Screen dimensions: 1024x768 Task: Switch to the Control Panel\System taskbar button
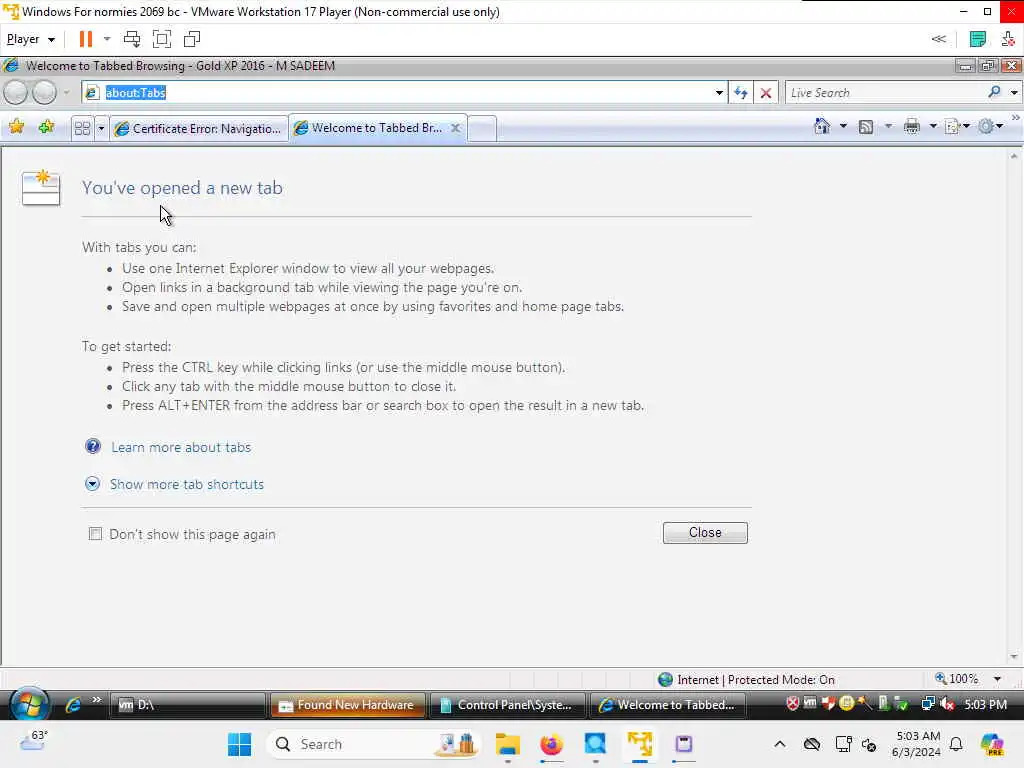508,705
